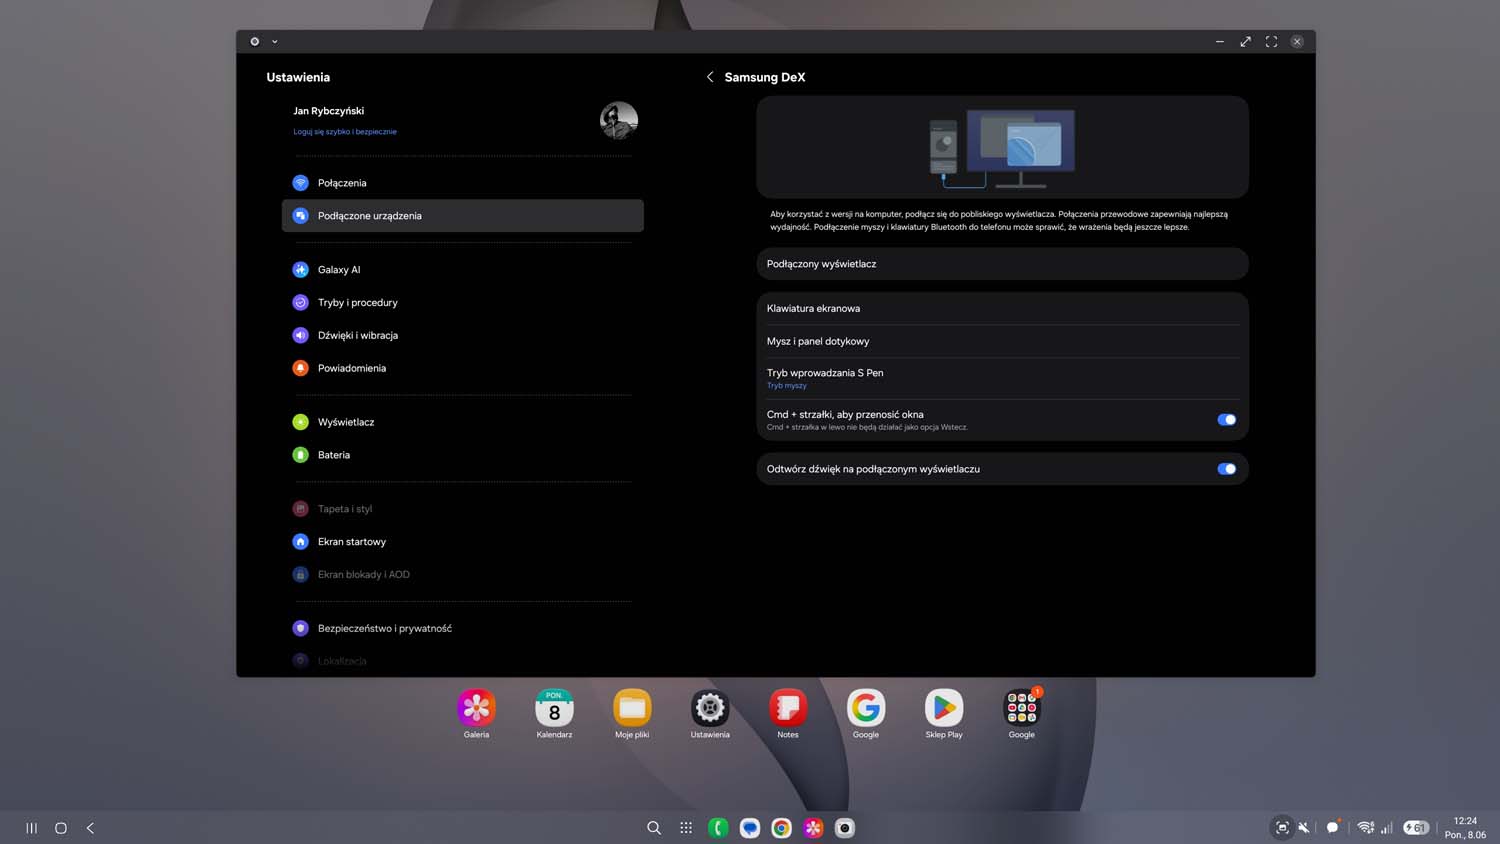Toggle Odtwórz dźwięk na podłączonym wyświetlaczu switch
The image size is (1500, 844).
(x=1227, y=469)
